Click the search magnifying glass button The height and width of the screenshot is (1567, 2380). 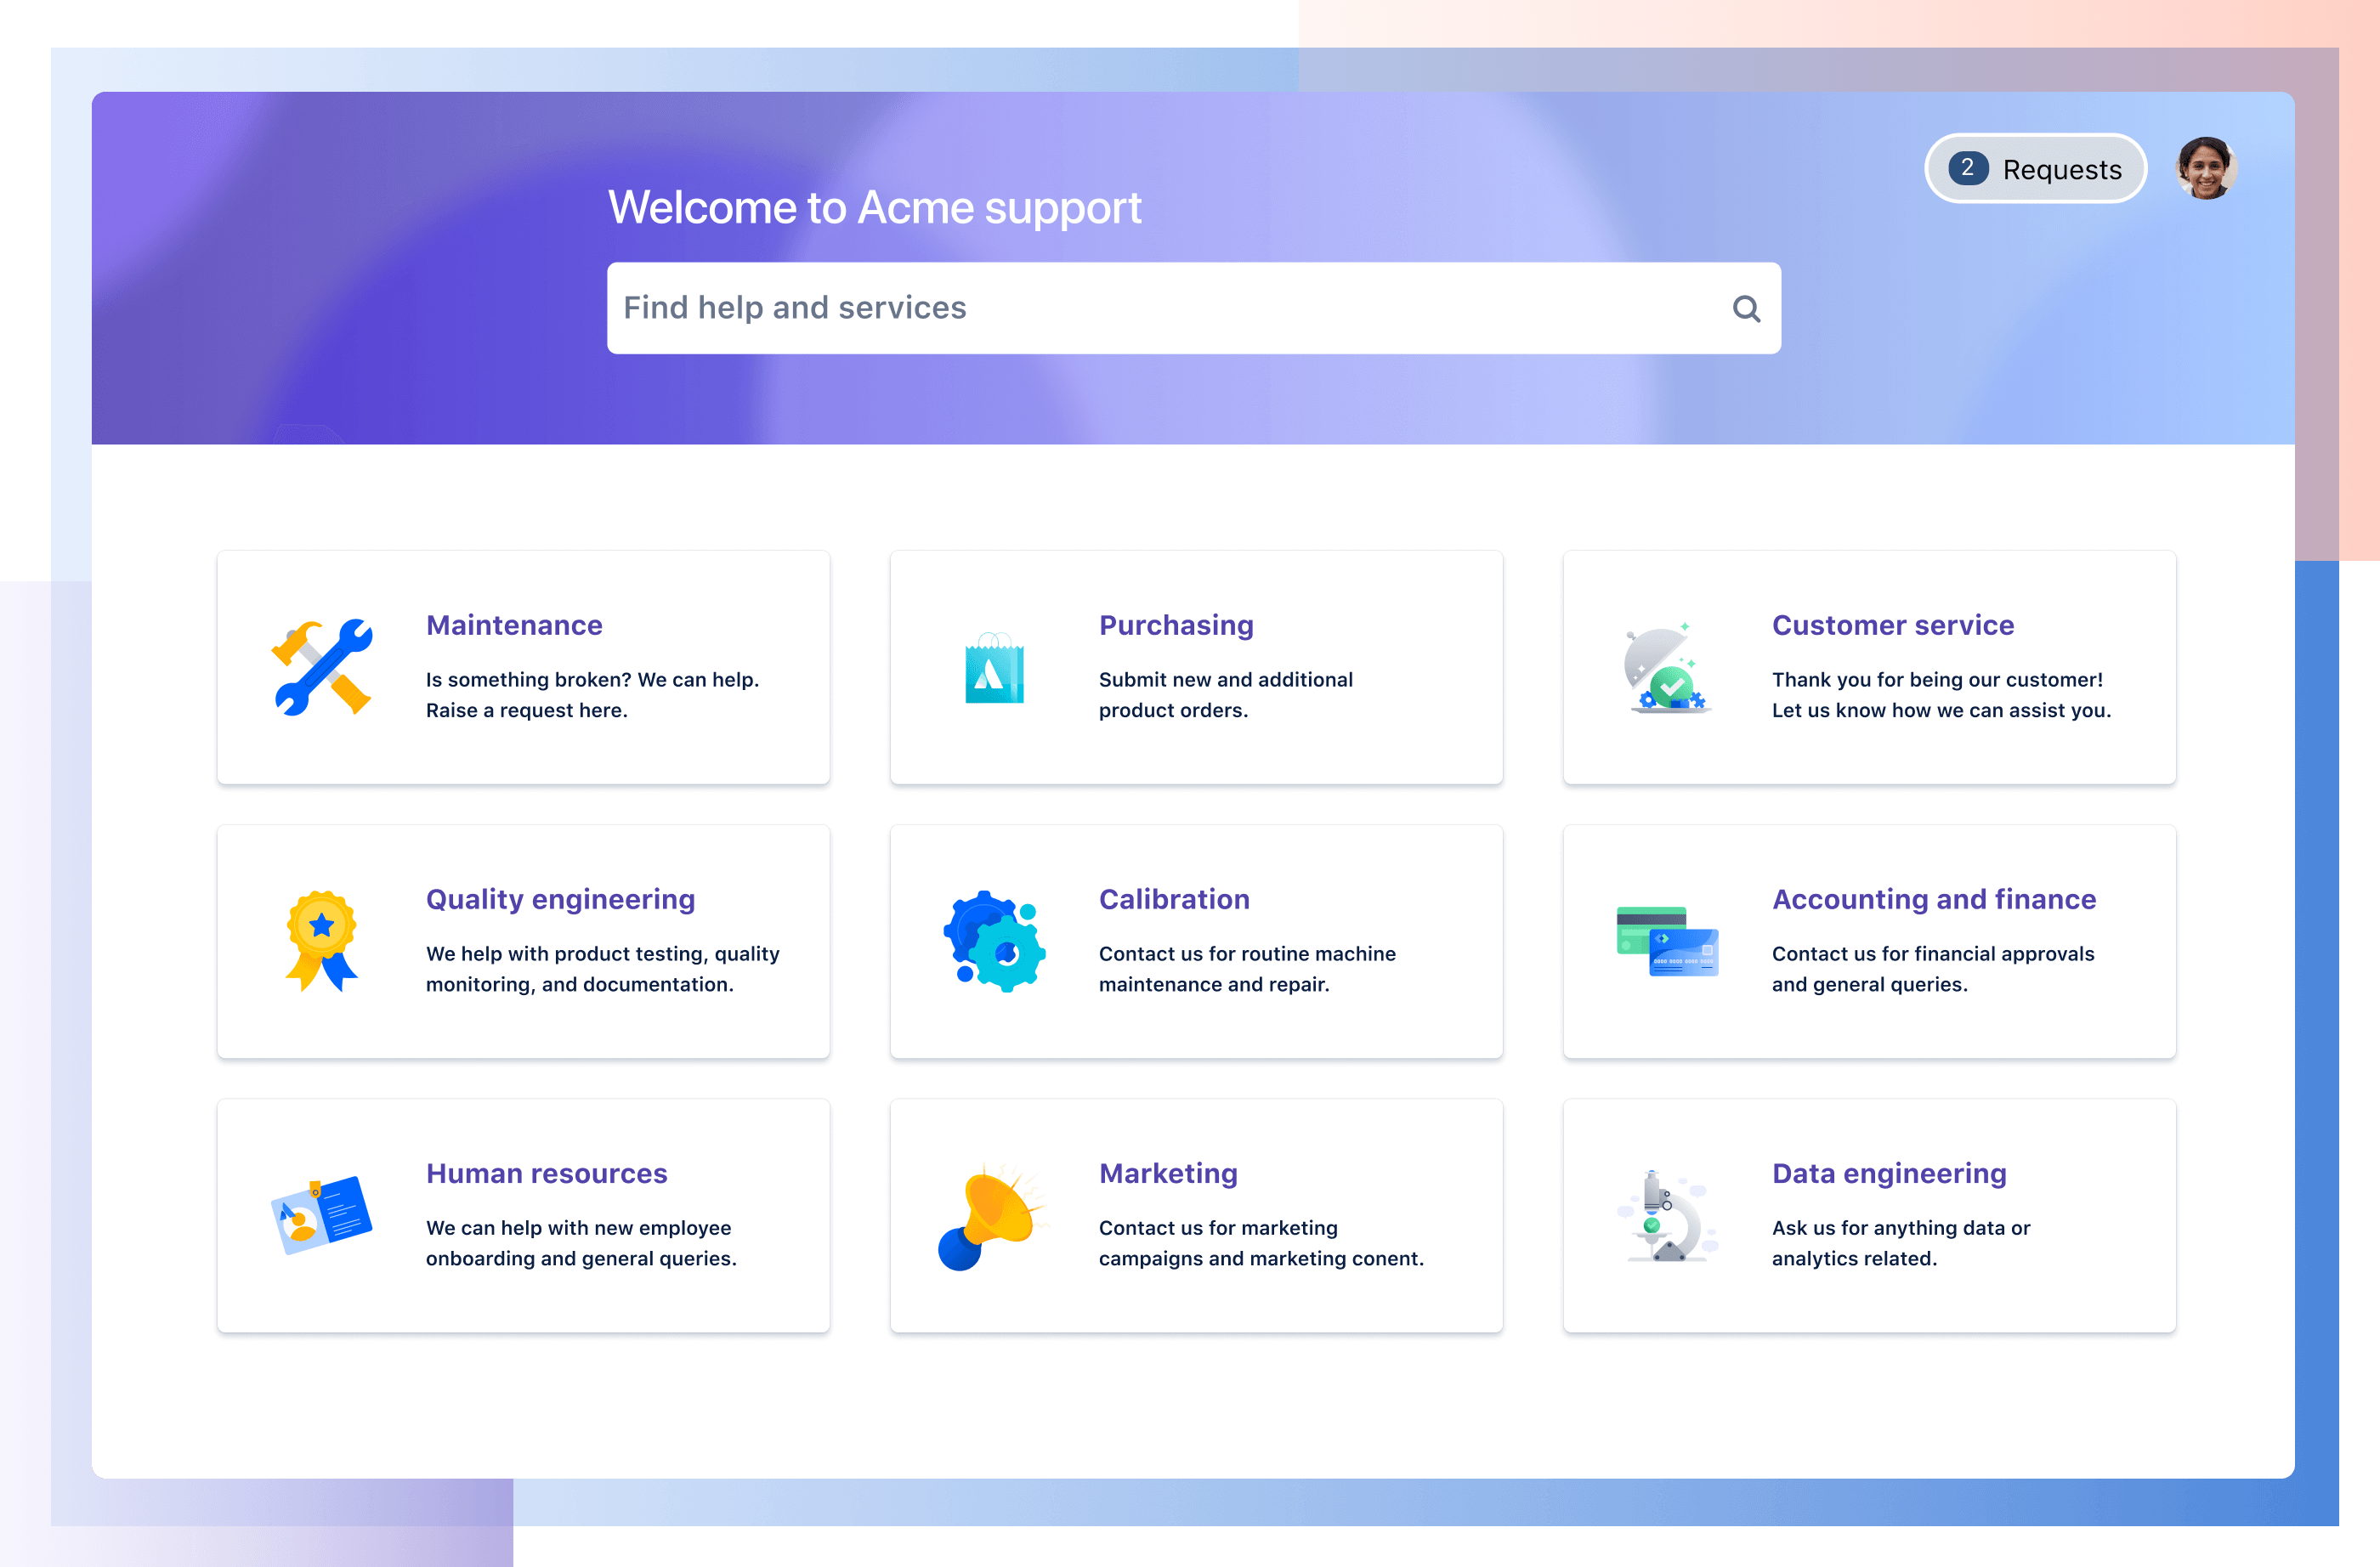pyautogui.click(x=1742, y=309)
